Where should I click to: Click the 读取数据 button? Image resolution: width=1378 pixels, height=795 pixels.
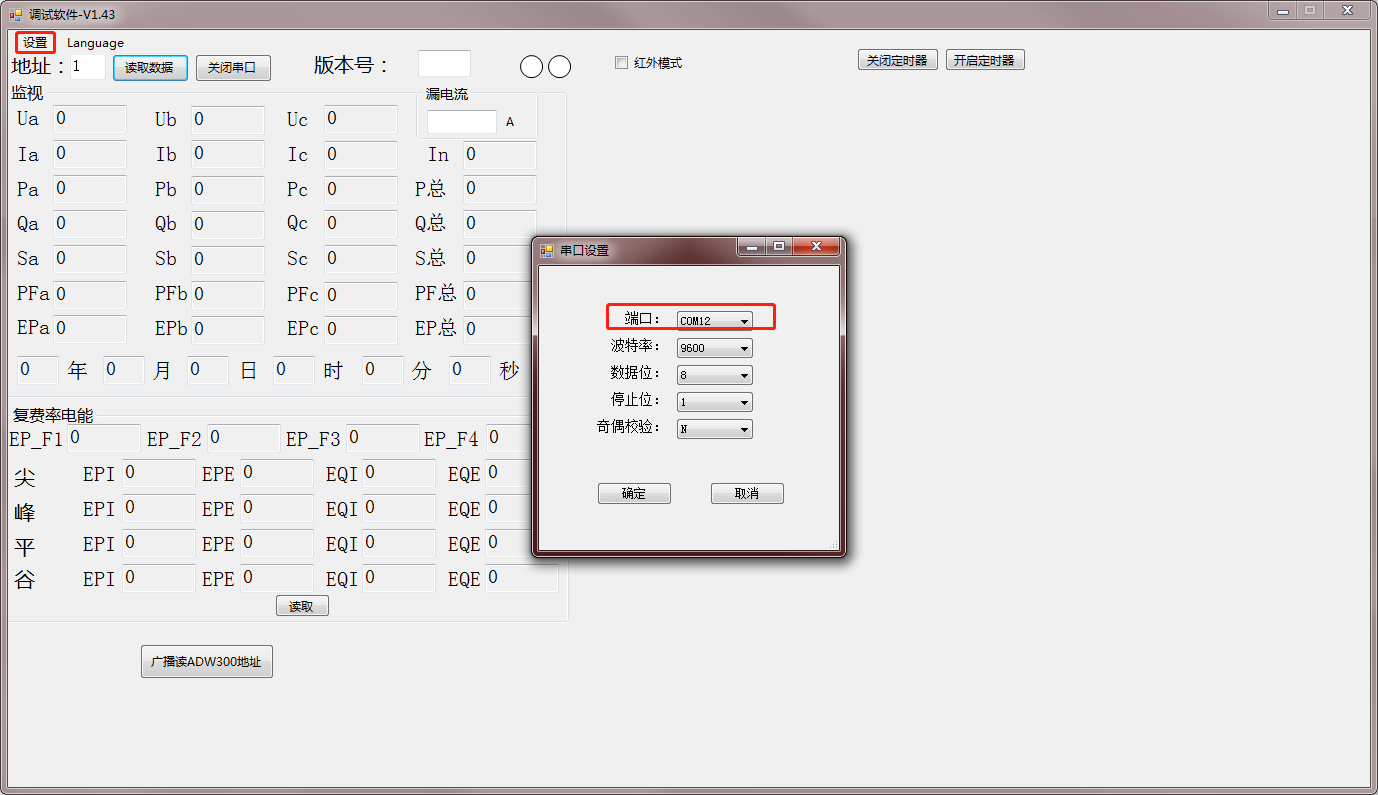coord(150,68)
